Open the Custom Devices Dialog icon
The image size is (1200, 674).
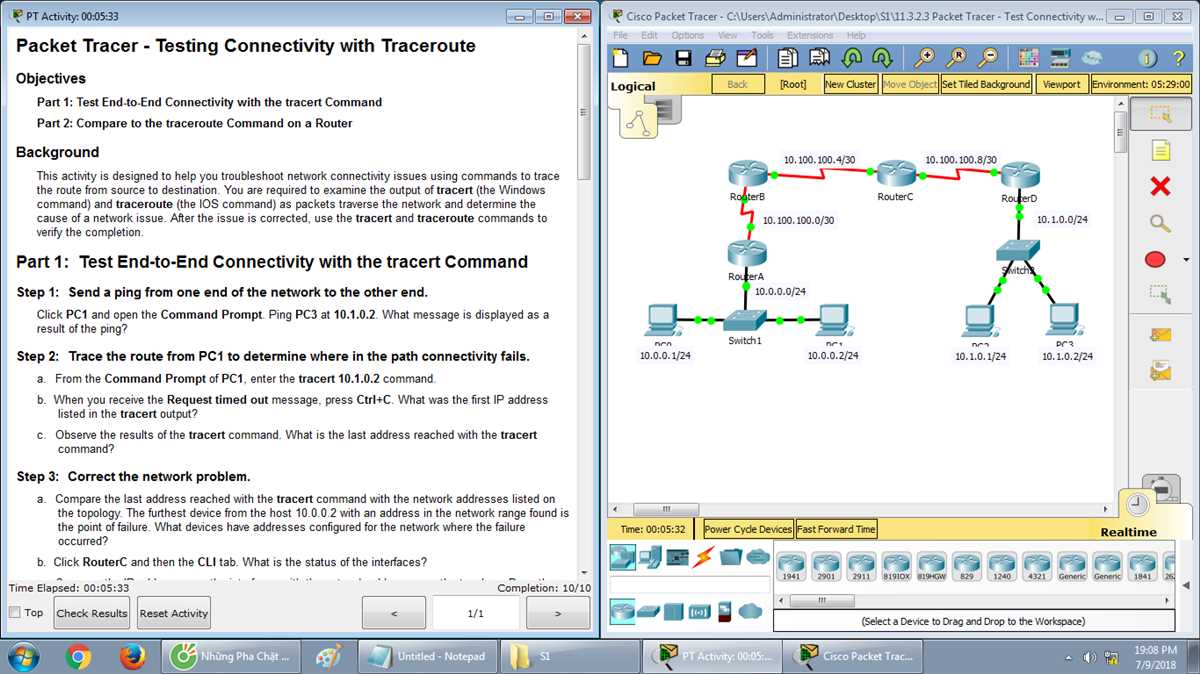(1060, 58)
